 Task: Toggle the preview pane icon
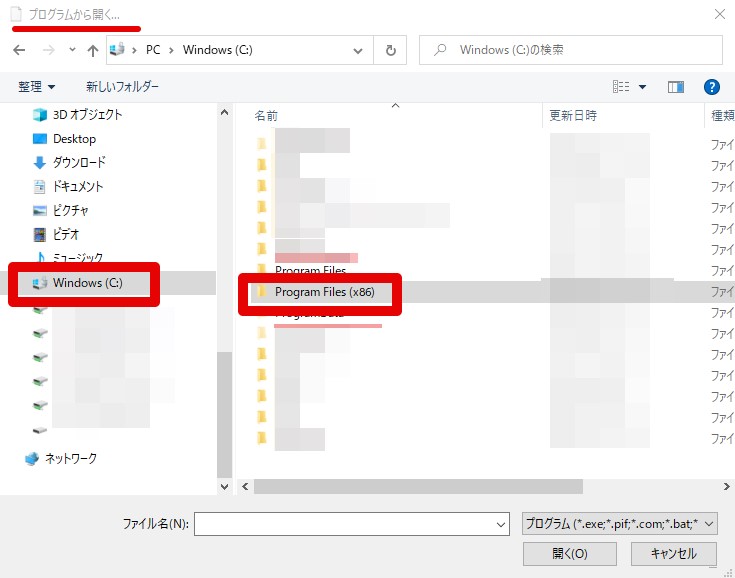[x=675, y=87]
